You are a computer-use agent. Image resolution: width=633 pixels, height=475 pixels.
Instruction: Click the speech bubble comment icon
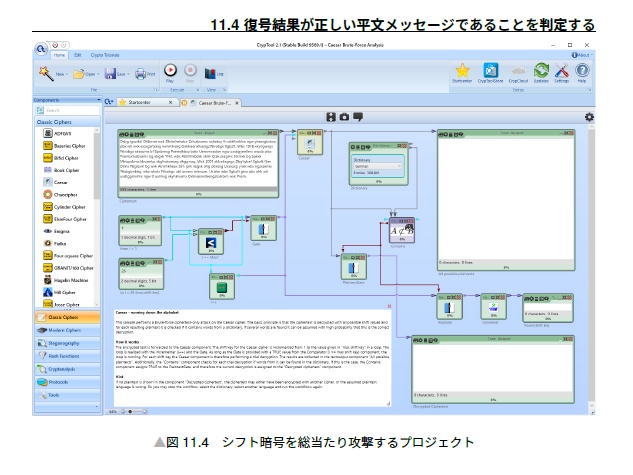pos(358,117)
